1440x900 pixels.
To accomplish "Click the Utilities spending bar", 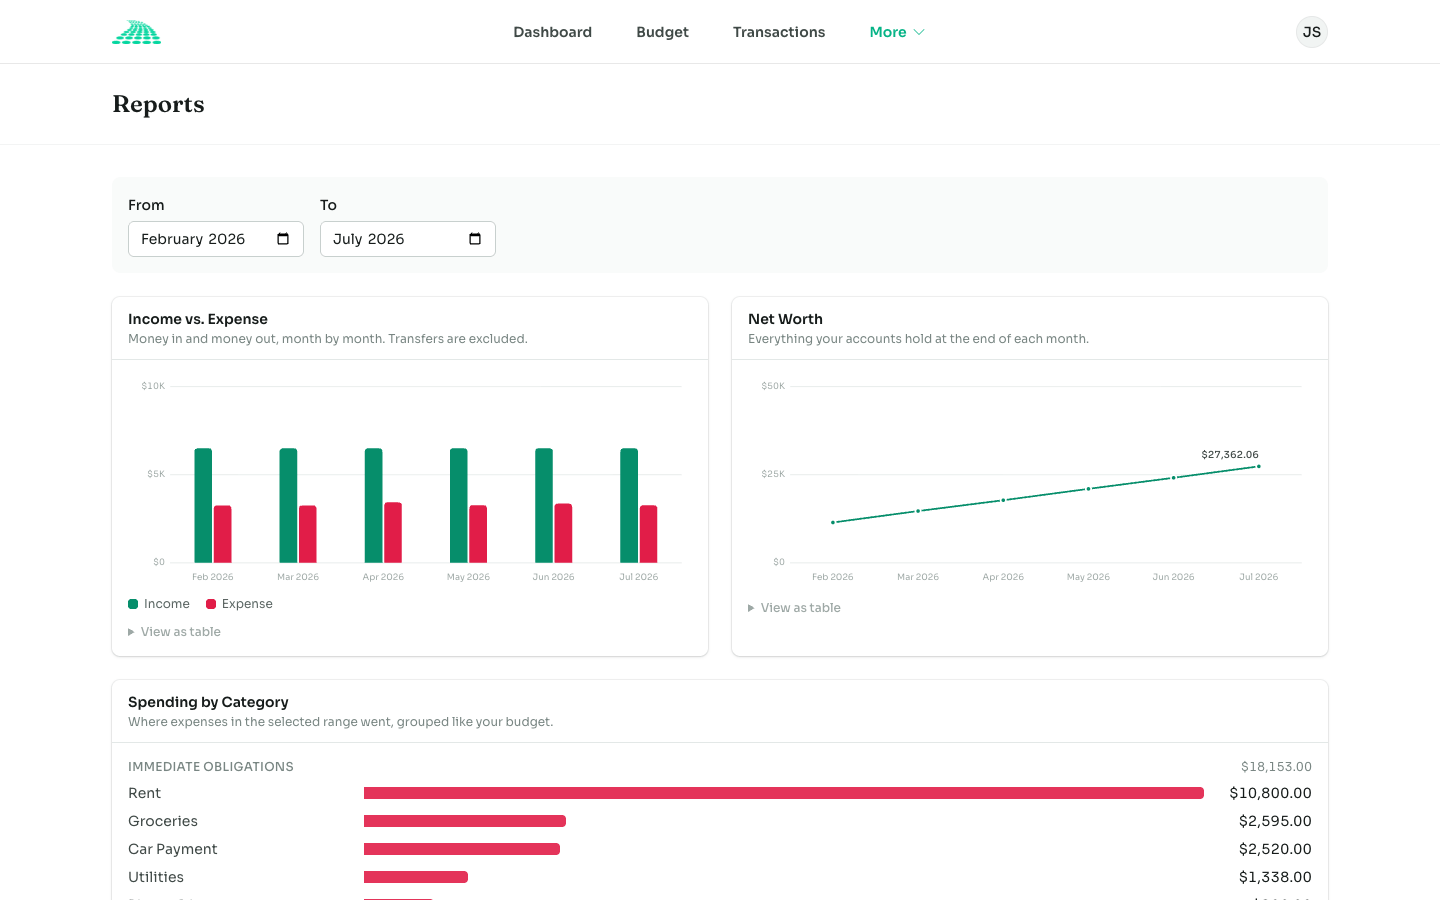I will pos(416,877).
